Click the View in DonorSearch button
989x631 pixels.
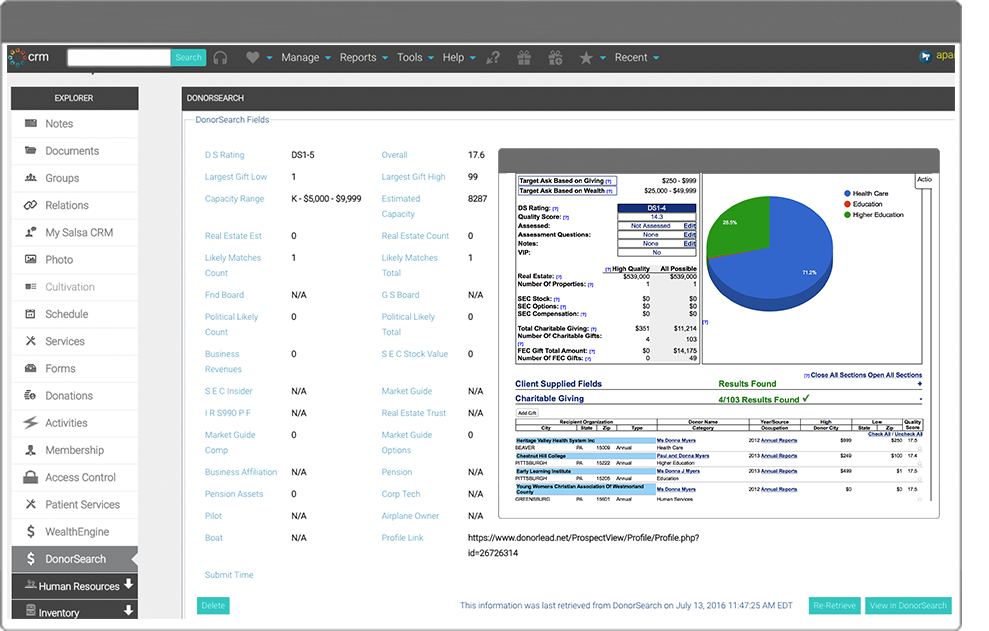pos(908,605)
